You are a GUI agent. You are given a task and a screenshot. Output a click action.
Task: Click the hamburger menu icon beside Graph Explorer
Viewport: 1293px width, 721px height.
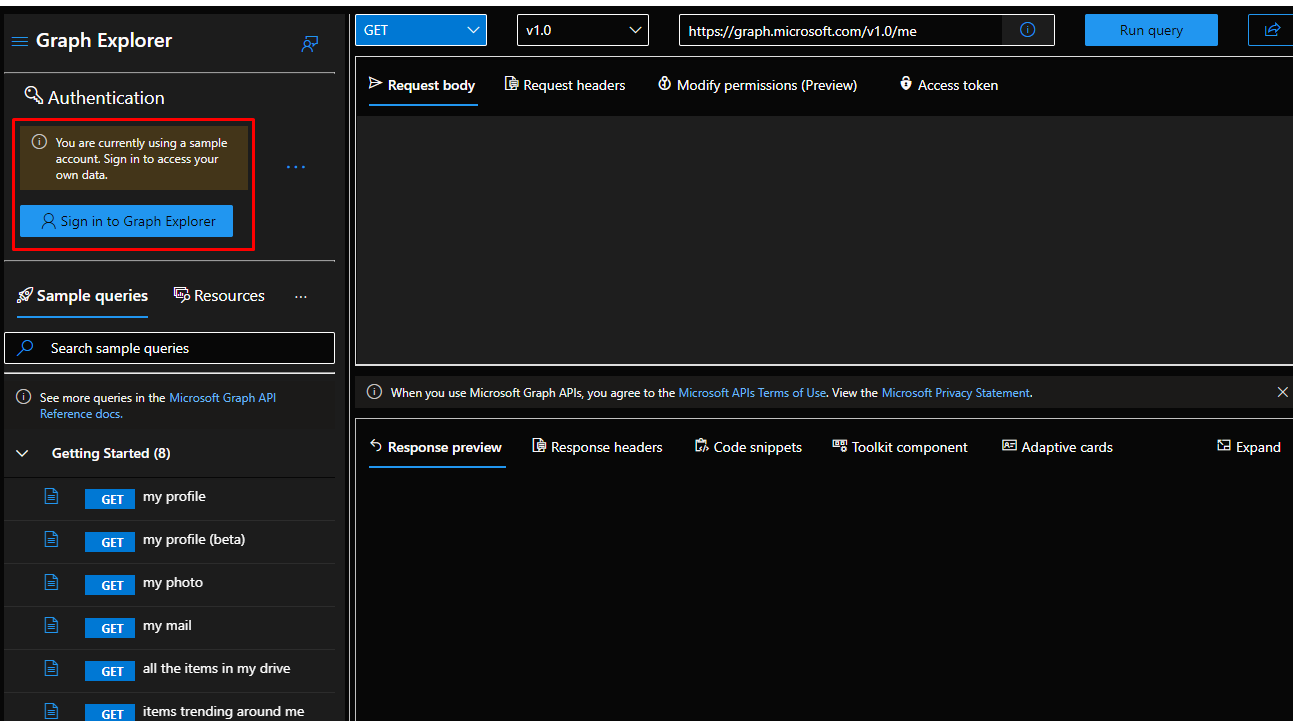click(x=19, y=41)
